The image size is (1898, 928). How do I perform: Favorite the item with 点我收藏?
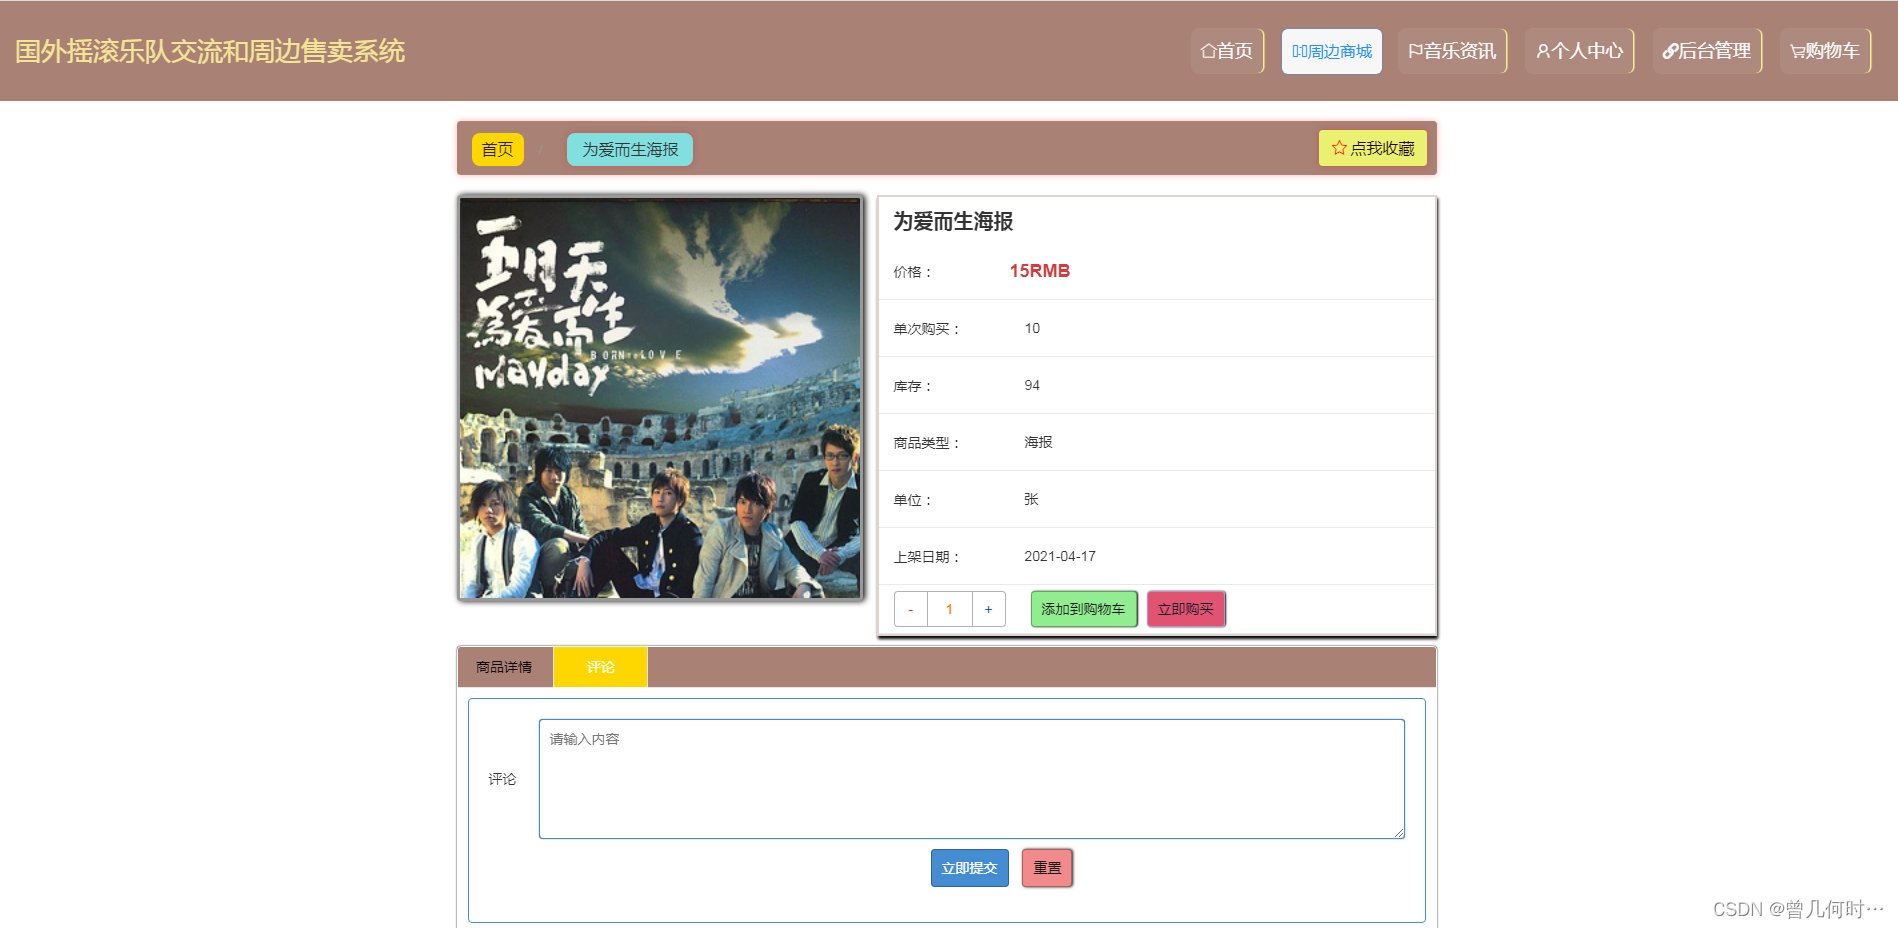[1373, 148]
